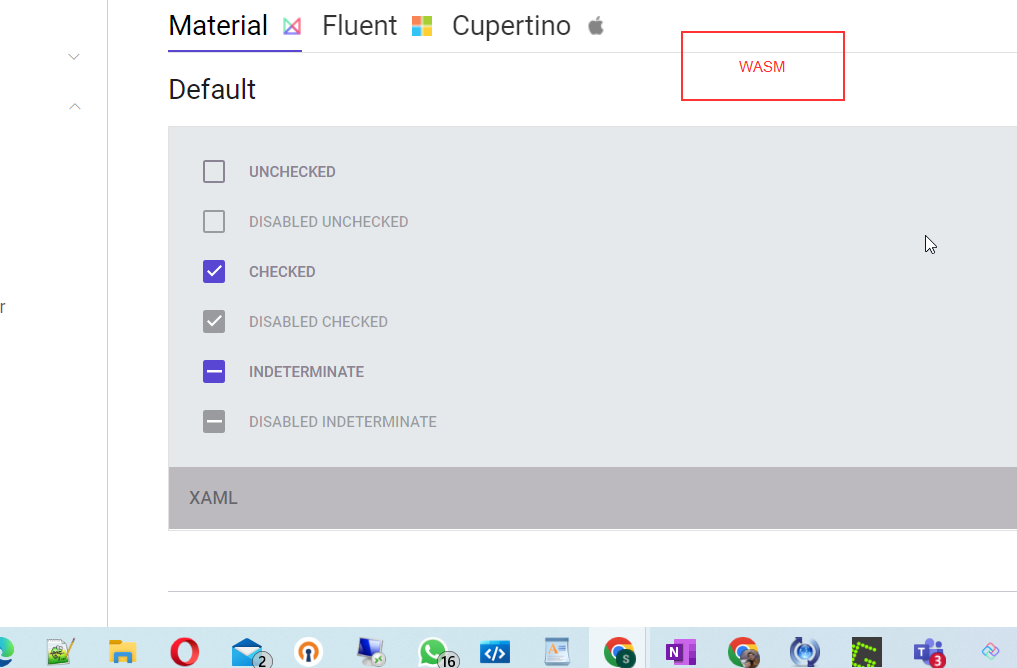Expand the sidebar down chevron
1017x668 pixels.
tap(73, 56)
